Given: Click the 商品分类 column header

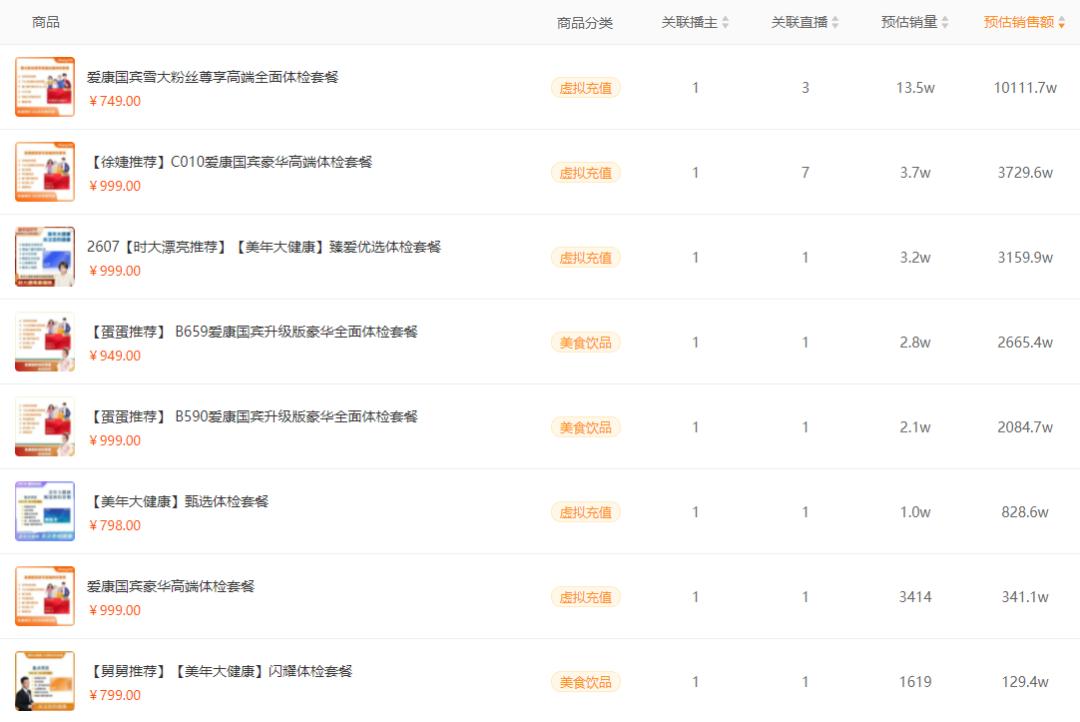Looking at the screenshot, I should (x=584, y=21).
